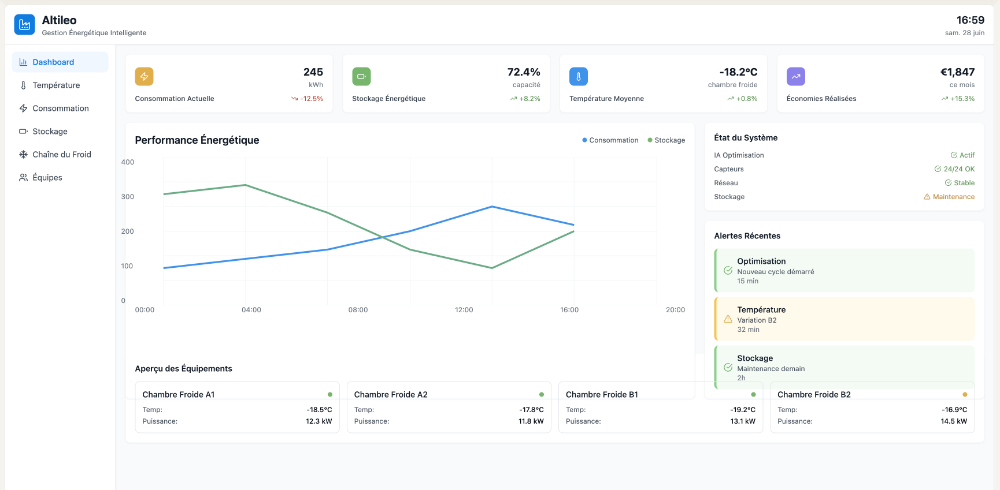Click the Température alert warning icon

click(727, 319)
